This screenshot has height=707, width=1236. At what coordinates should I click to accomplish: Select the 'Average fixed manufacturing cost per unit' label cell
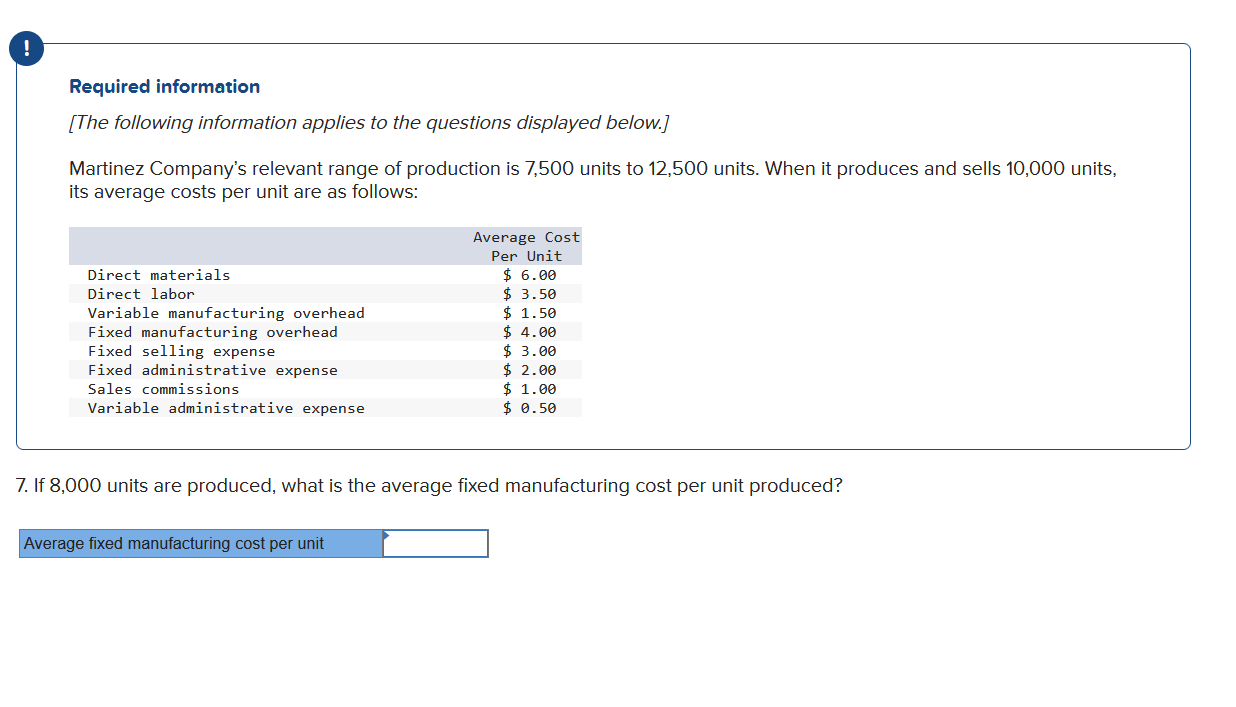point(200,544)
